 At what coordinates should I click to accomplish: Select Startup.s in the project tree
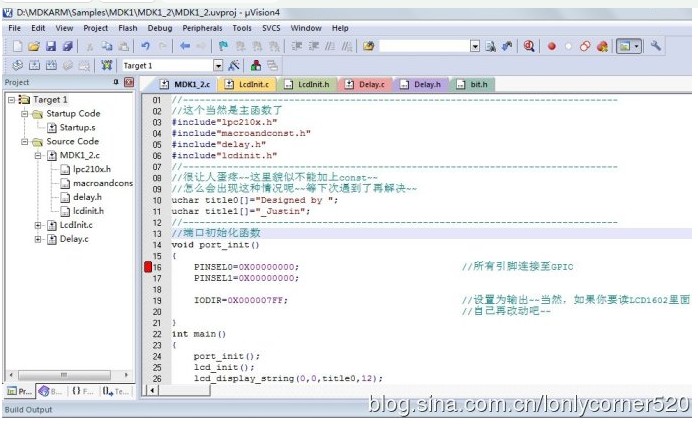coord(77,127)
